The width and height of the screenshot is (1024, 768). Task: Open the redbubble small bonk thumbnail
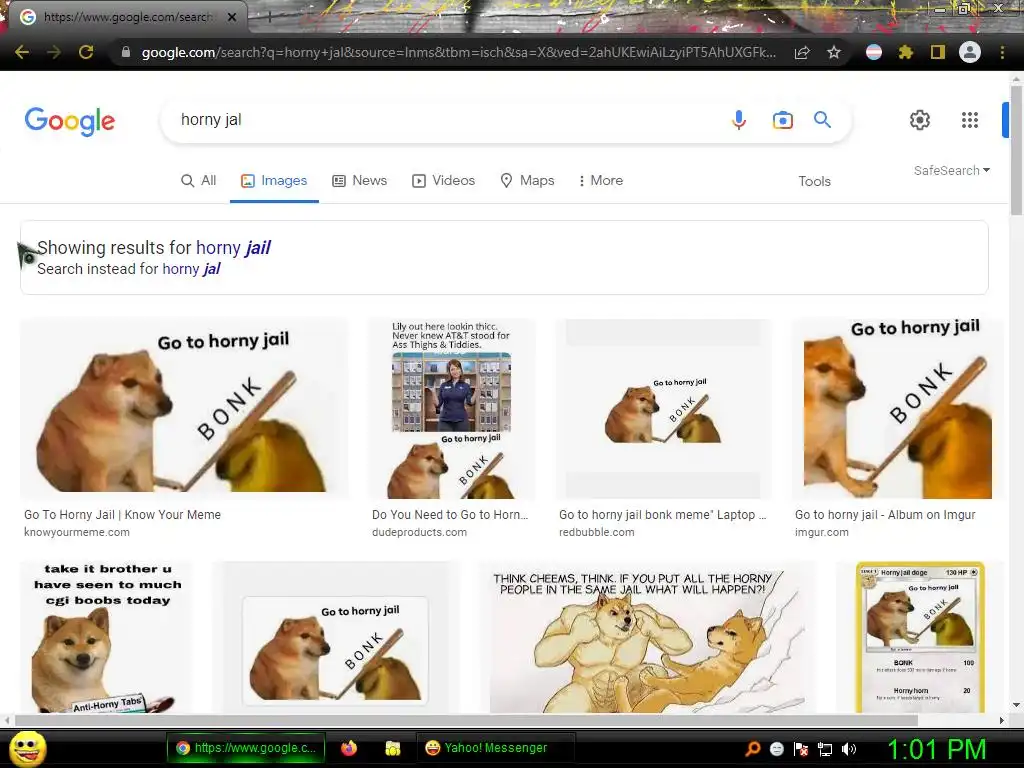tap(663, 409)
